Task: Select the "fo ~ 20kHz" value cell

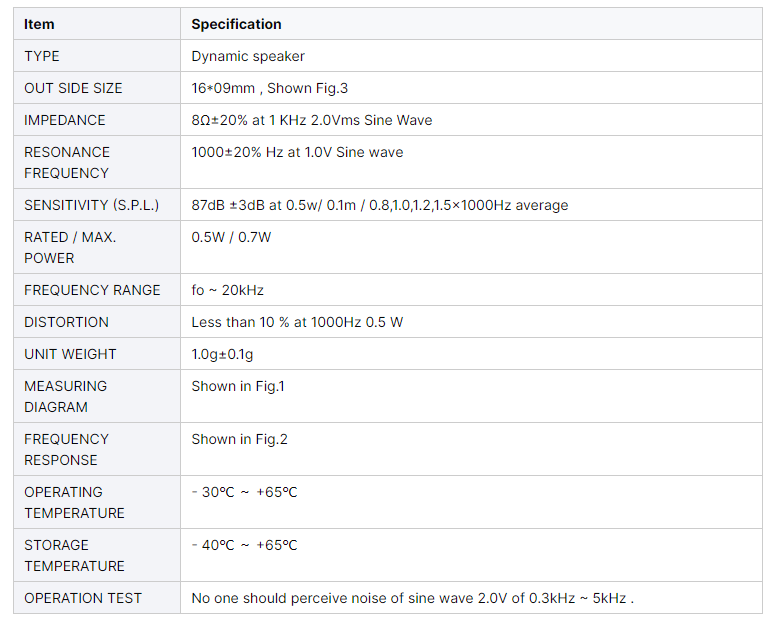Action: pyautogui.click(x=227, y=290)
